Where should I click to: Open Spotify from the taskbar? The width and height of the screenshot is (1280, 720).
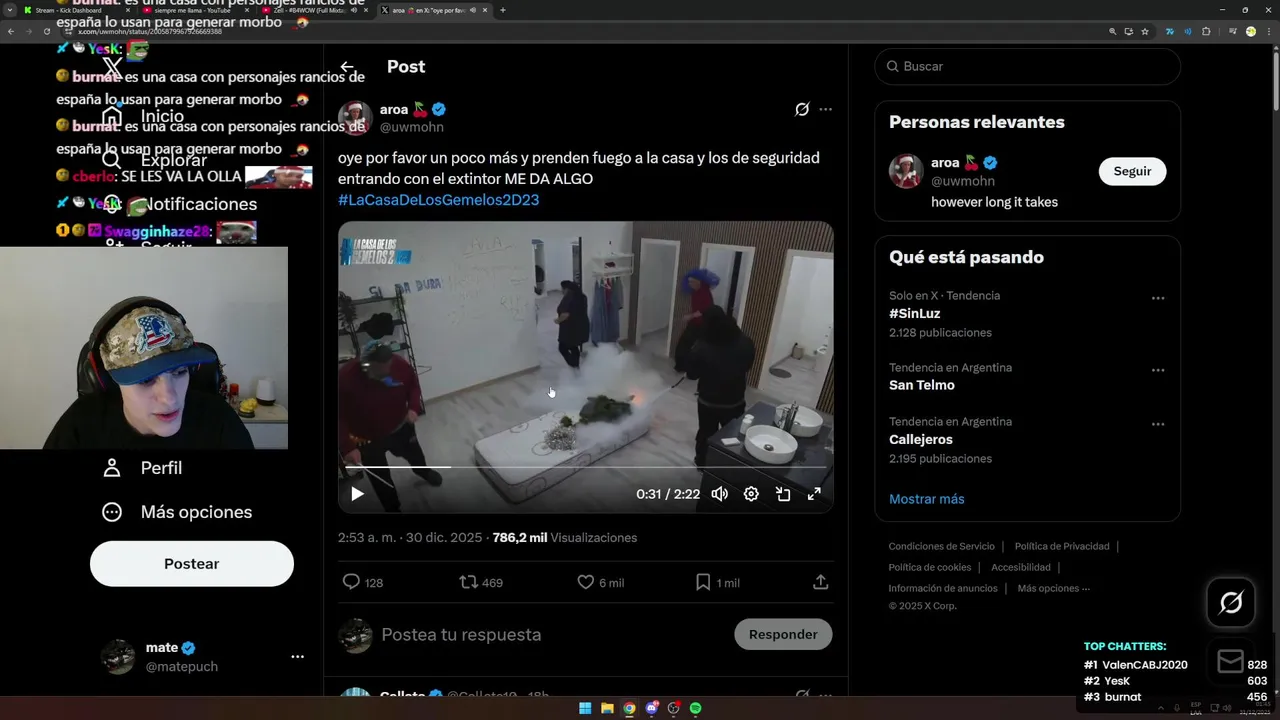(695, 708)
